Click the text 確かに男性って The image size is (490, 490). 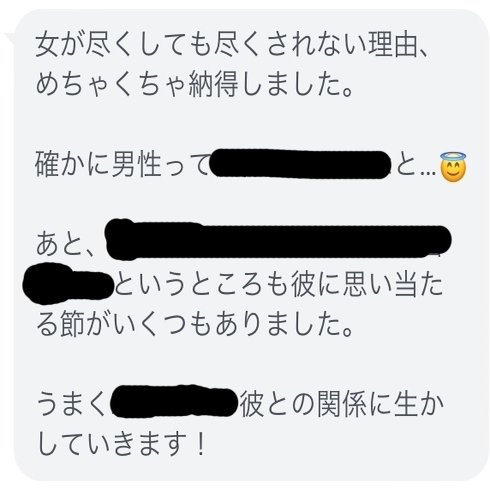122,164
